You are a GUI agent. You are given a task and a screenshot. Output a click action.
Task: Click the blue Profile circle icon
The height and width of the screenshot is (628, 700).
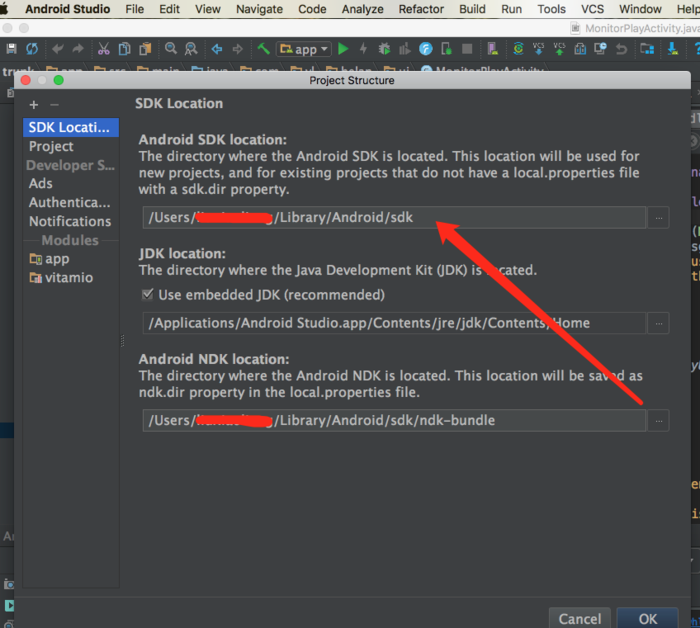coord(426,48)
